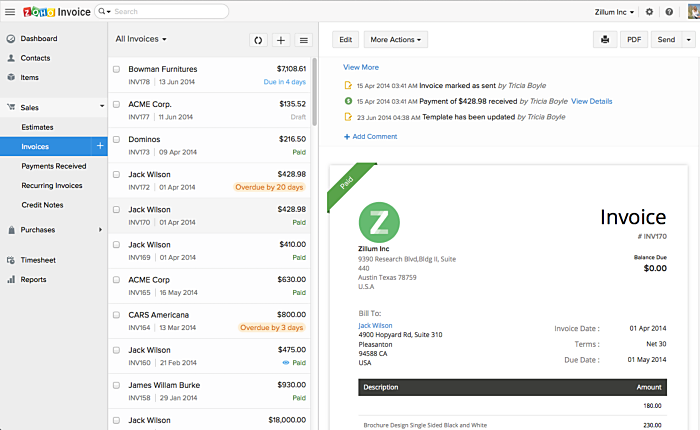
Task: Open the hamburger navigation menu
Action: (x=10, y=12)
